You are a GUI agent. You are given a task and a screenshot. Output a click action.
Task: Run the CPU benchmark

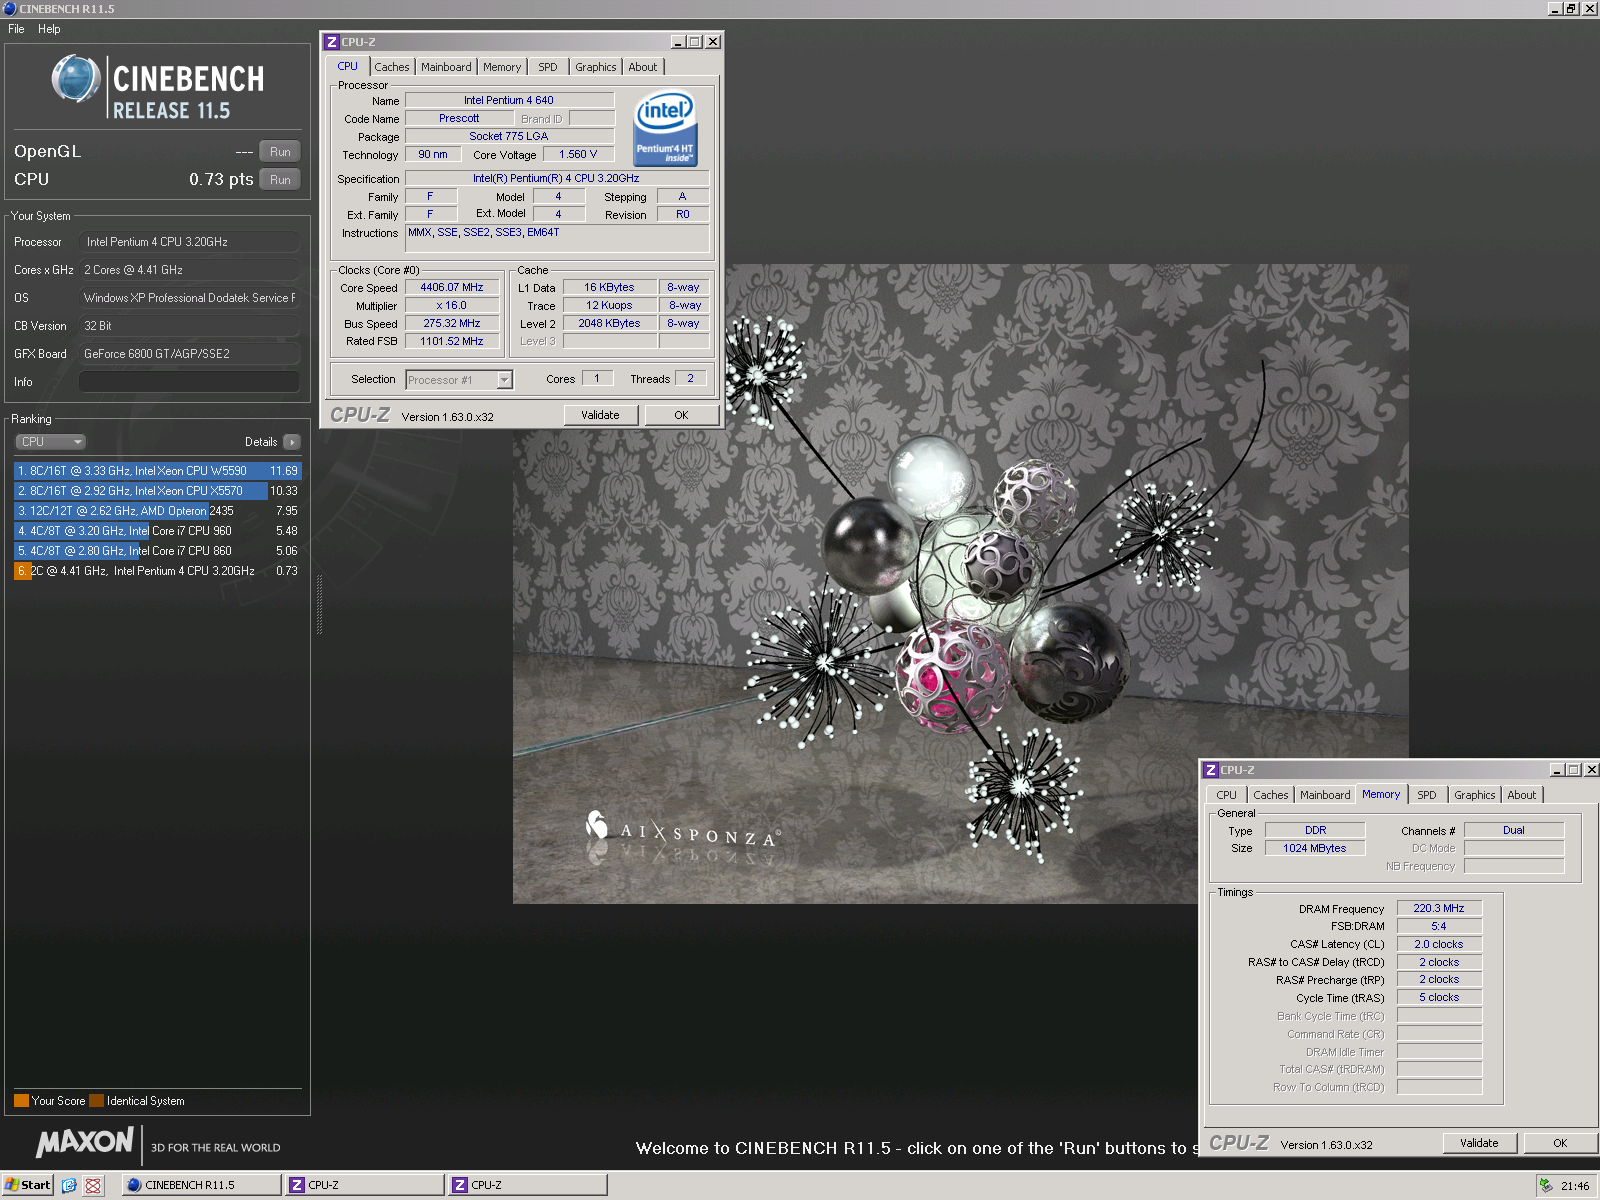[x=280, y=180]
